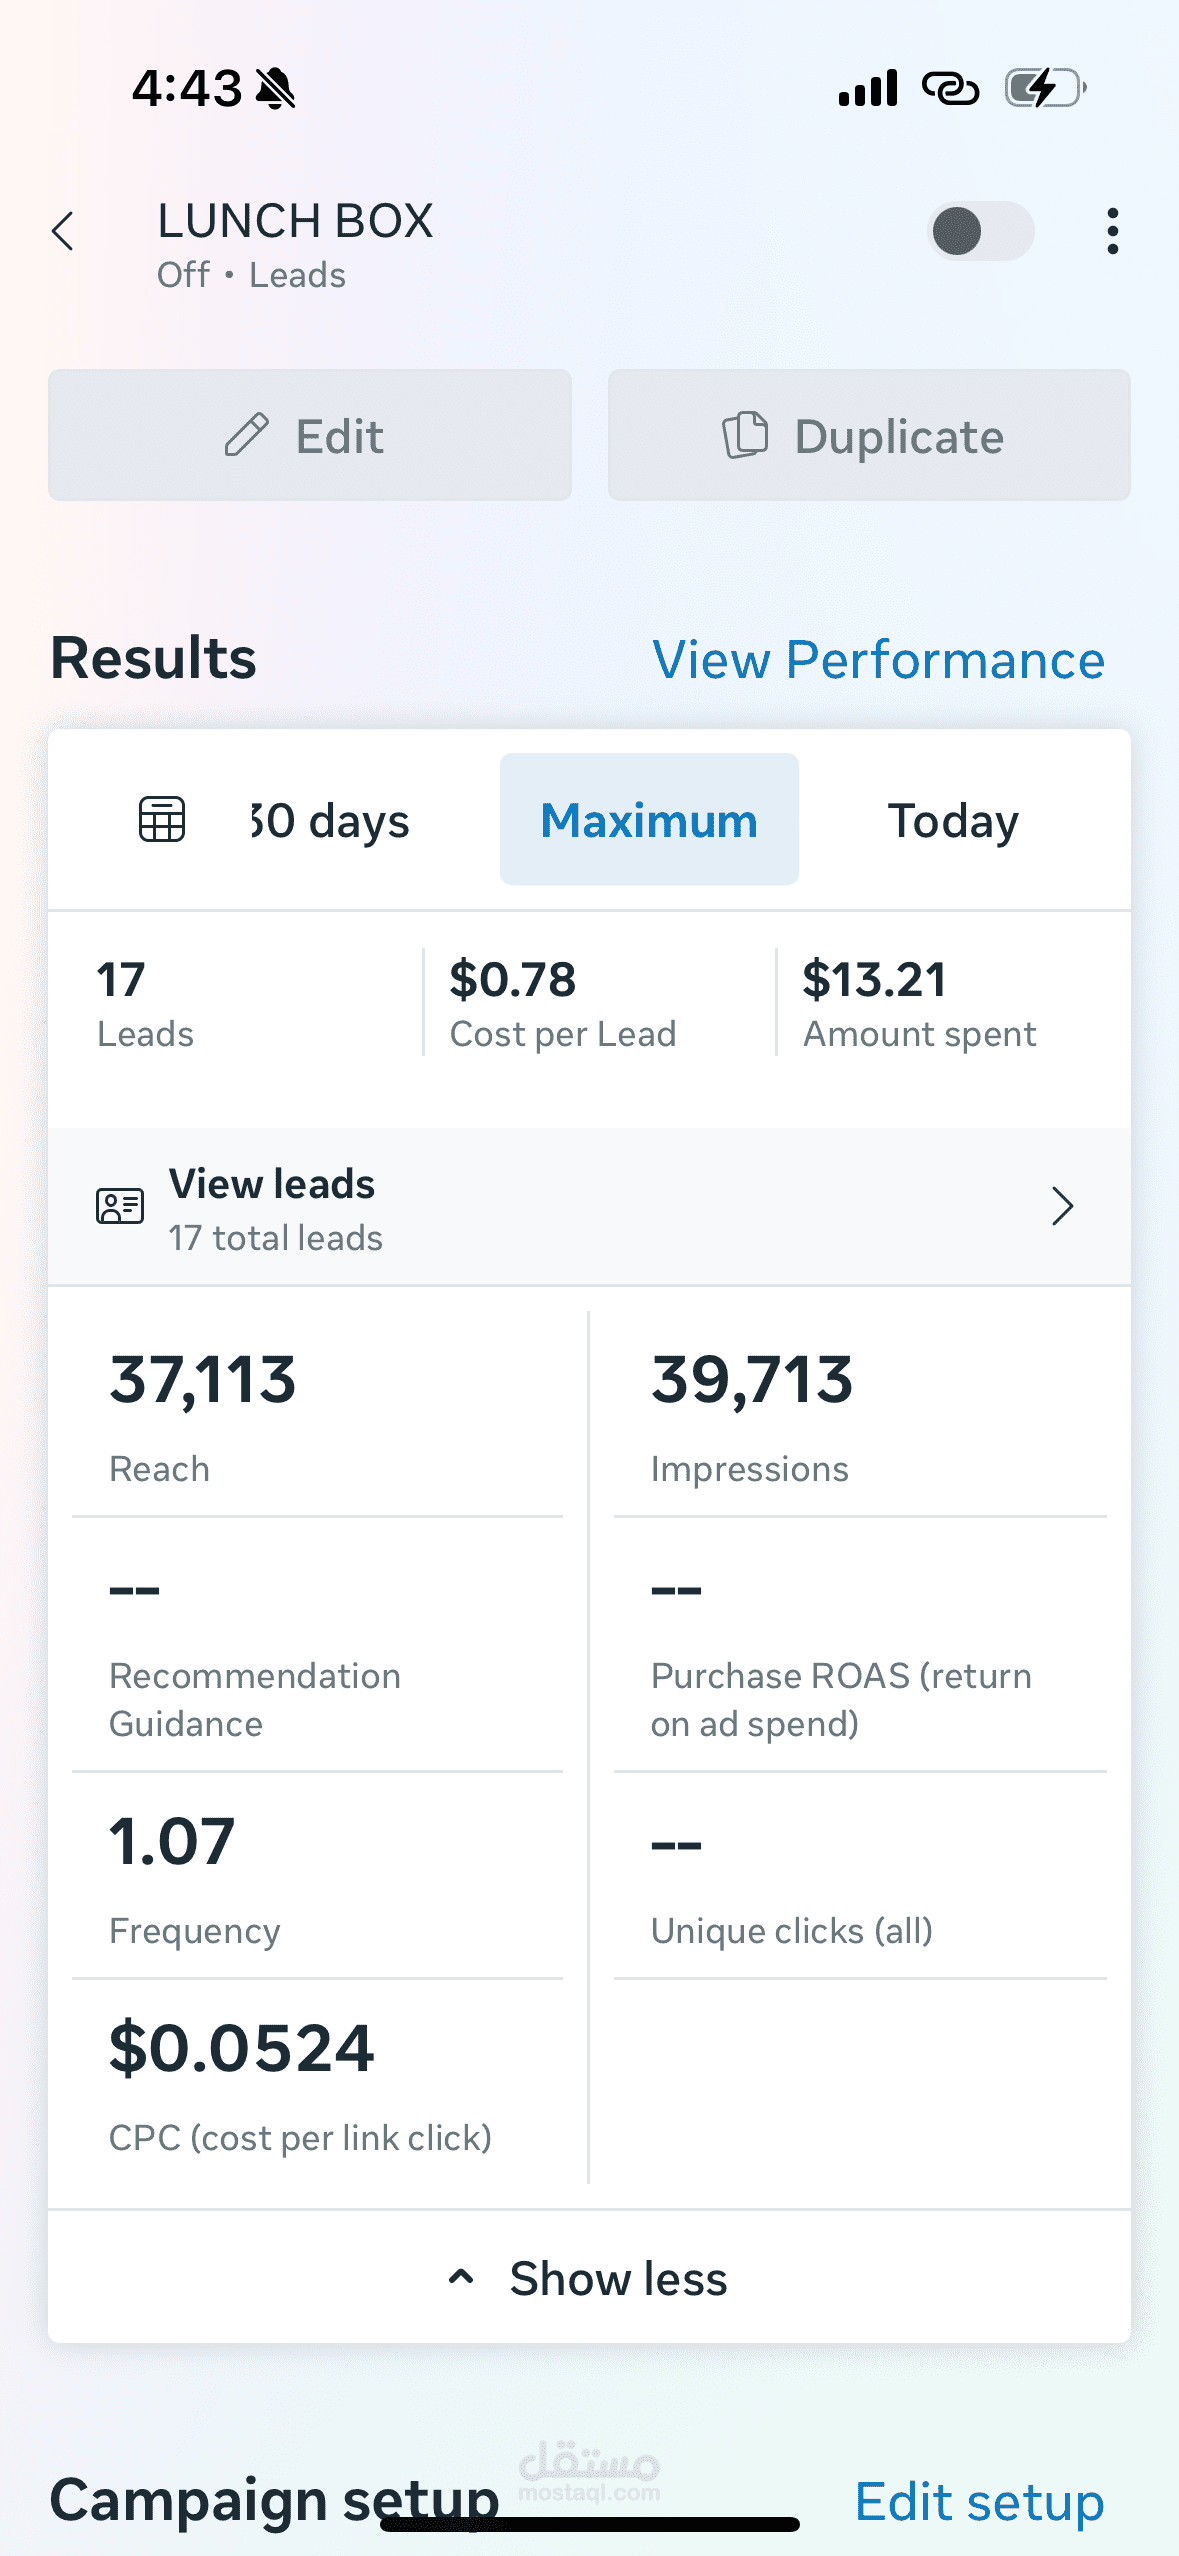1179x2556 pixels.
Task: Tap the battery charging status icon
Action: point(1045,88)
